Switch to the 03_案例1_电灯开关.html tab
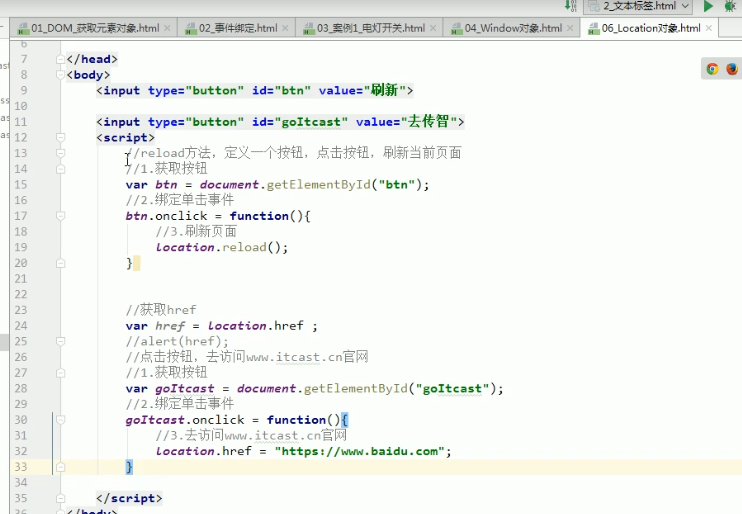Viewport: 742px width, 514px height. pos(371,28)
